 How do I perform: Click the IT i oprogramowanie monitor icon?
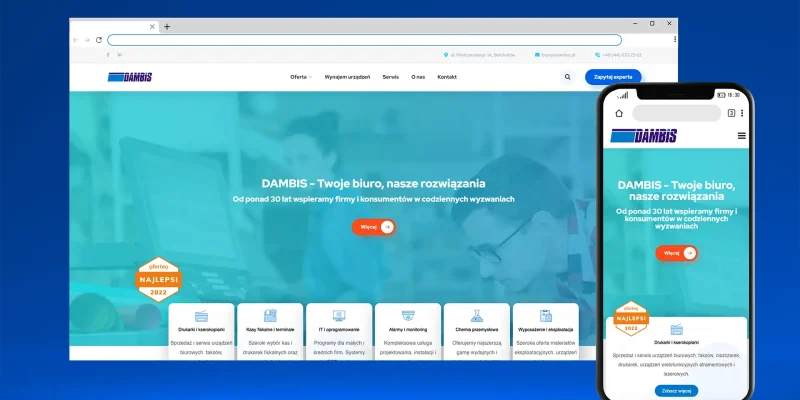coord(339,316)
